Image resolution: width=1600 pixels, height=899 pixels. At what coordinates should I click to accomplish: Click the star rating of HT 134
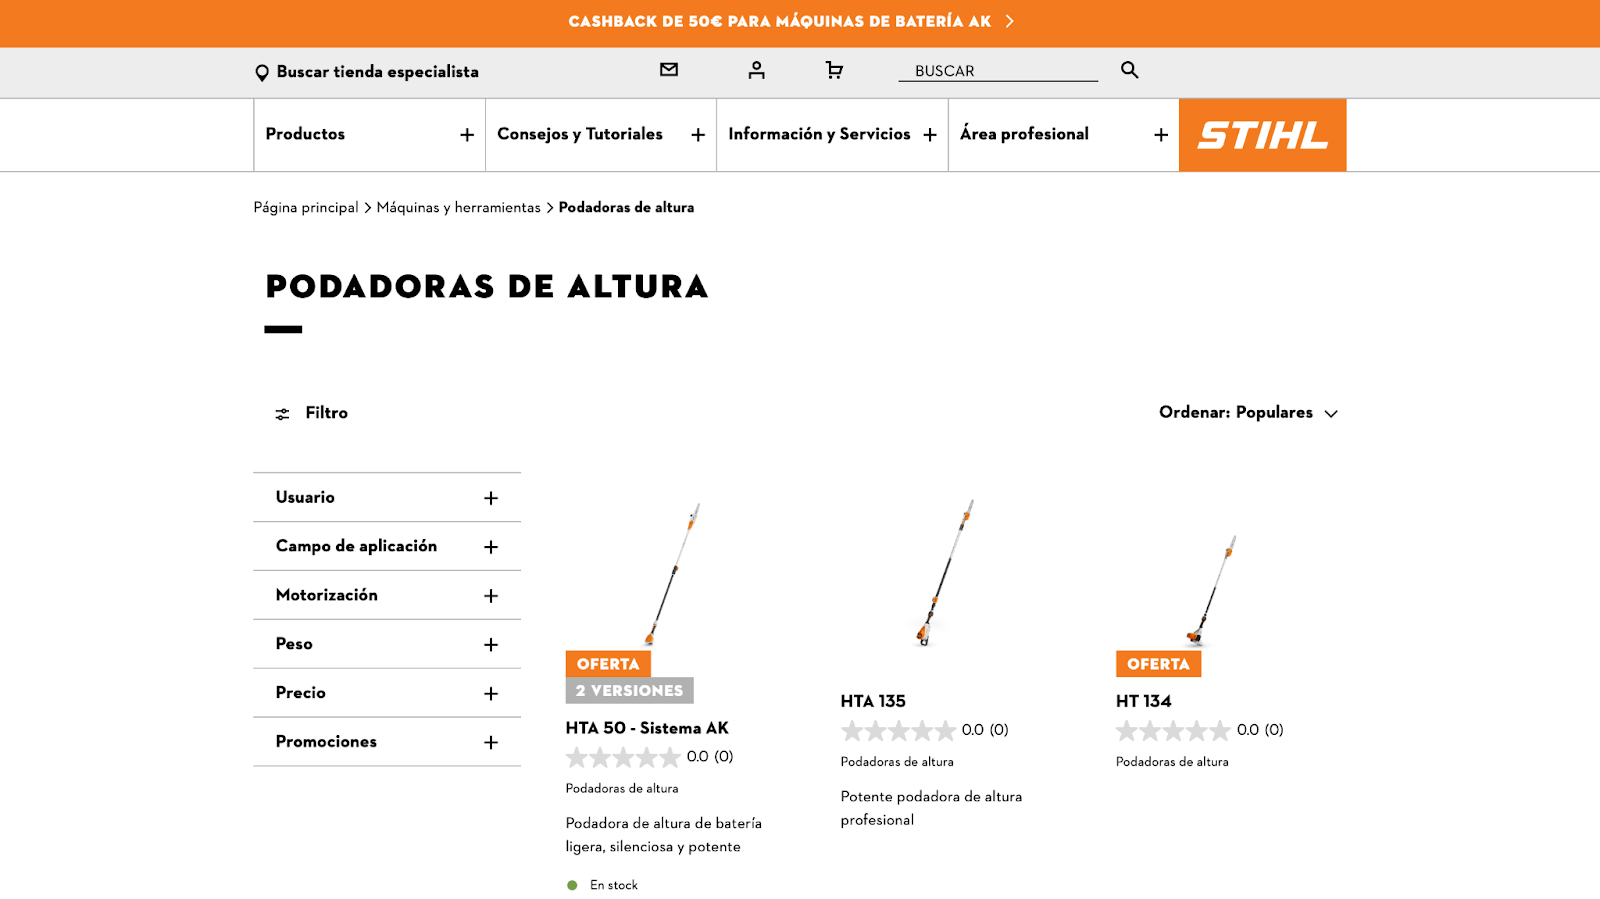coord(1173,730)
